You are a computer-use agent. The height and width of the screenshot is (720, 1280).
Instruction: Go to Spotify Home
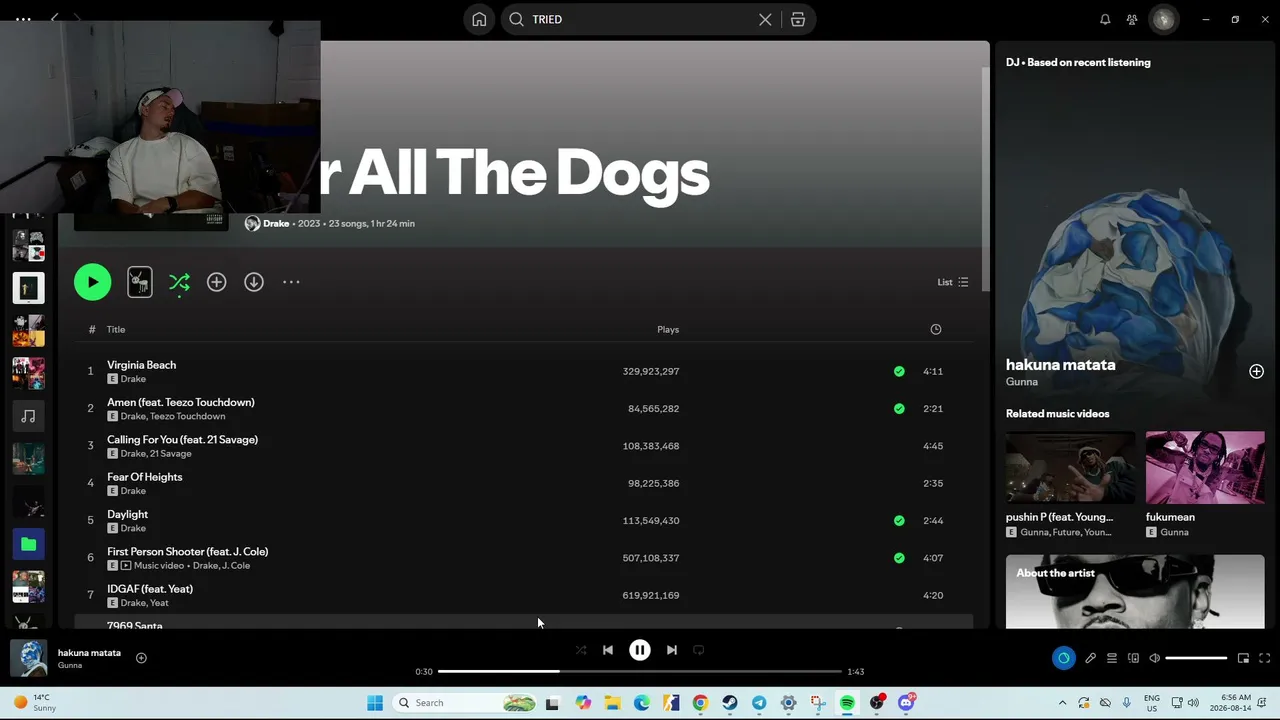479,19
